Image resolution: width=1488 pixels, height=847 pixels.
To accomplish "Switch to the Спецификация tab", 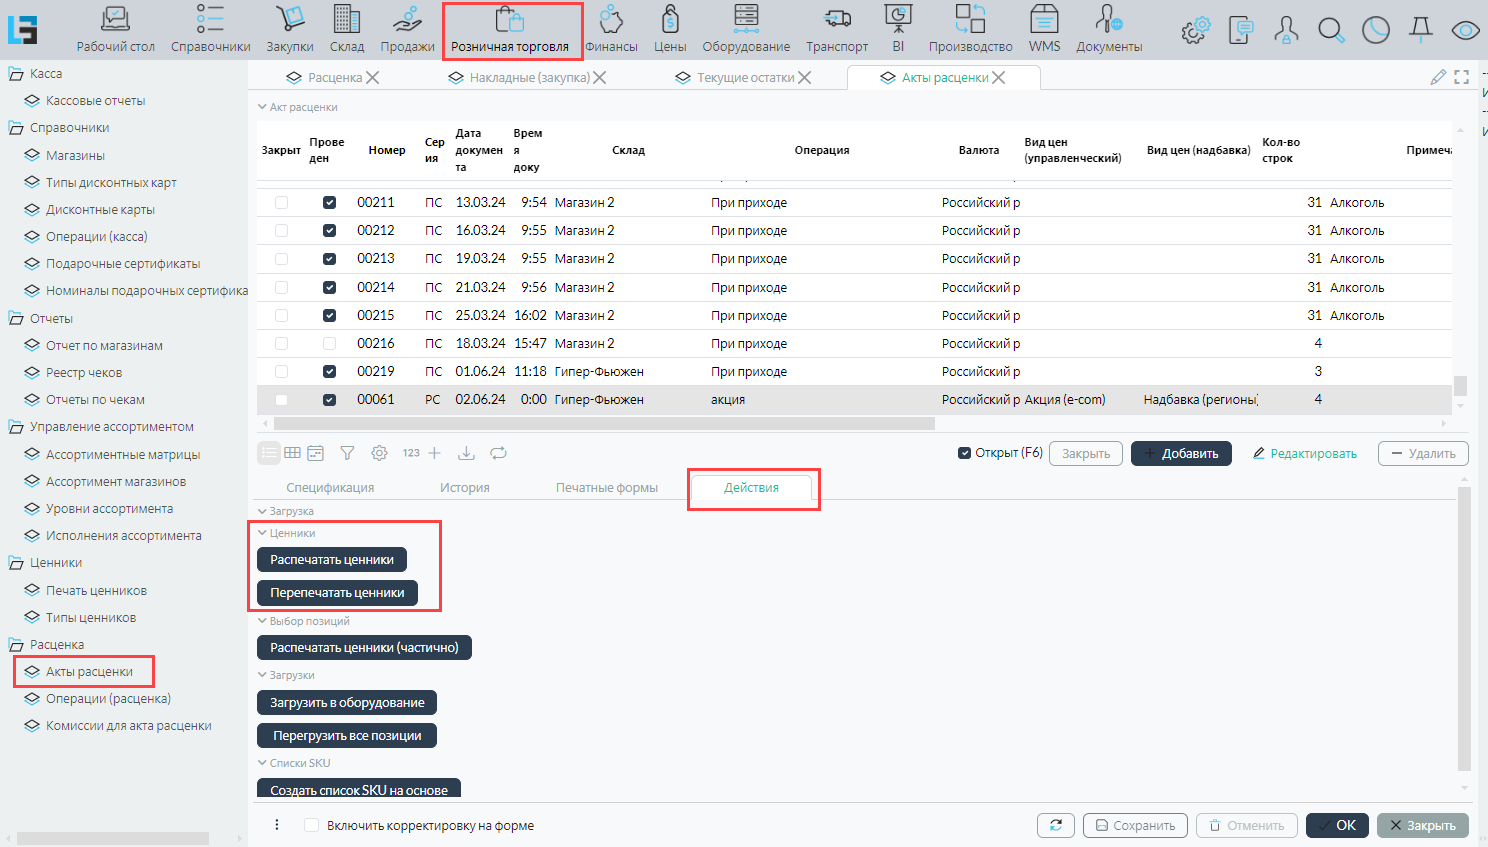I will pyautogui.click(x=330, y=488).
